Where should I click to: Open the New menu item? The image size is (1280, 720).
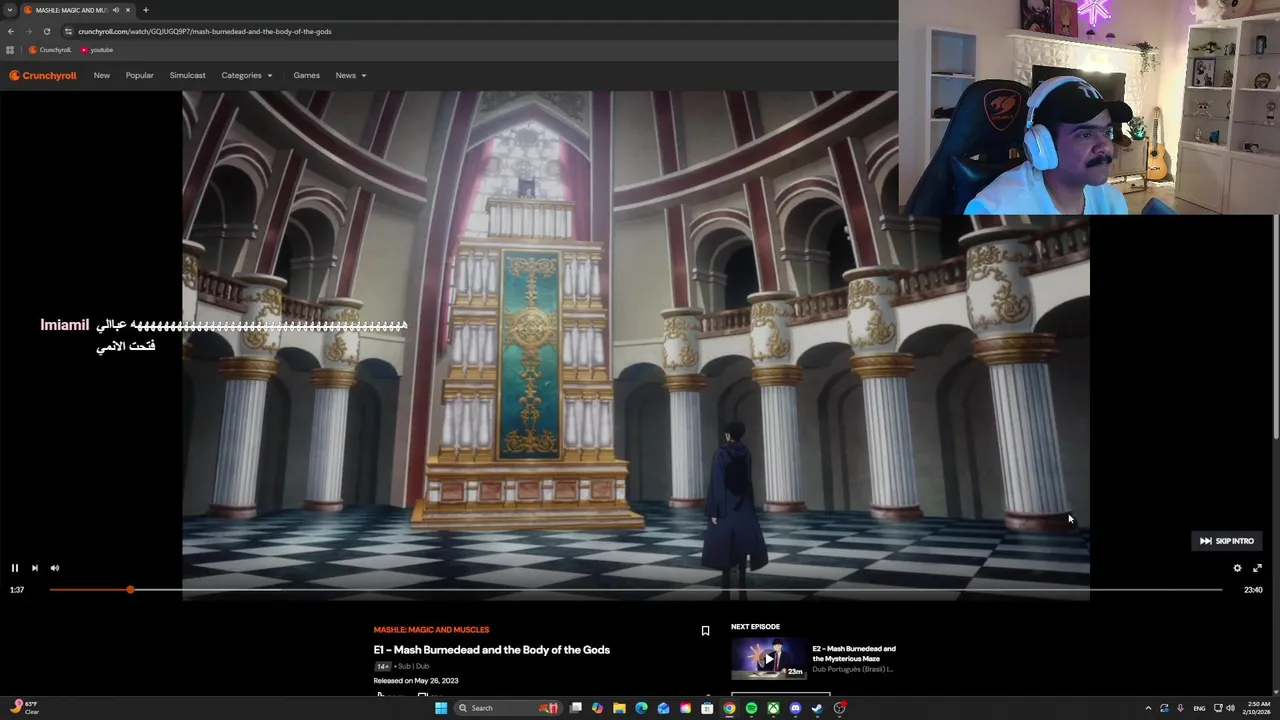point(102,75)
